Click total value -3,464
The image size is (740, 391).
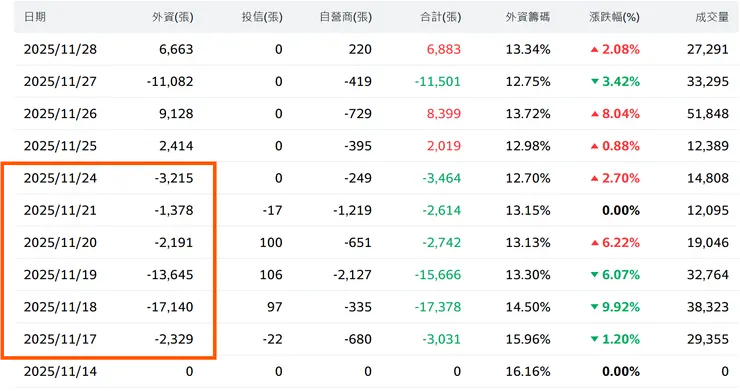coord(441,178)
